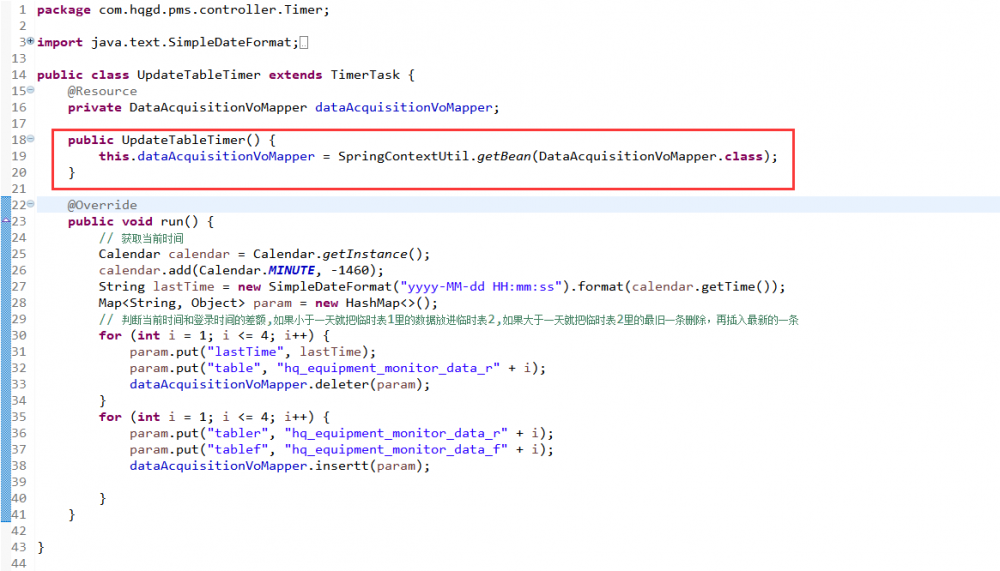Click the class name UpdateTableTimer on line 14

(x=198, y=75)
